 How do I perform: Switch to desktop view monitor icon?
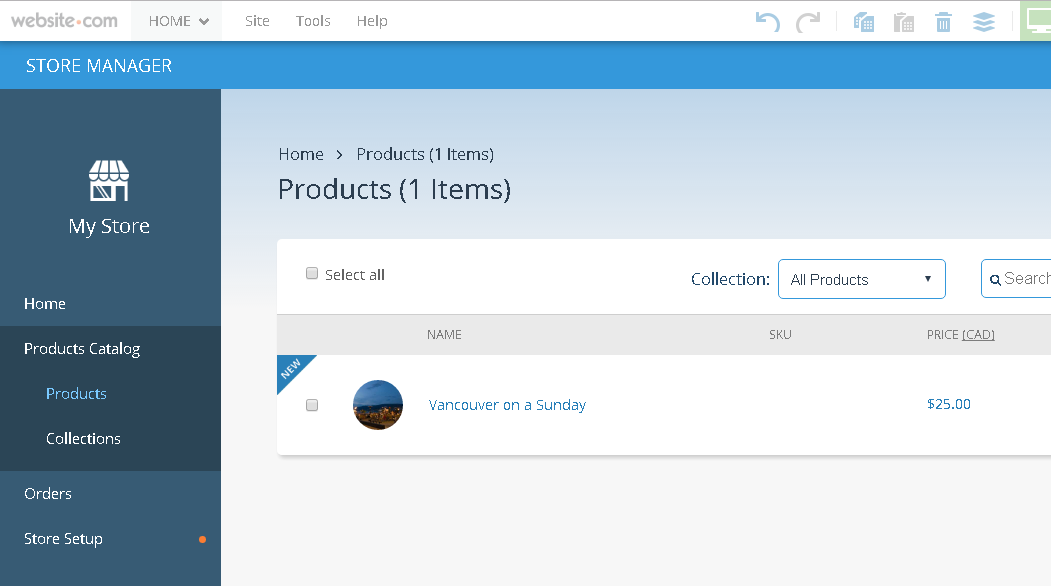tap(1038, 20)
